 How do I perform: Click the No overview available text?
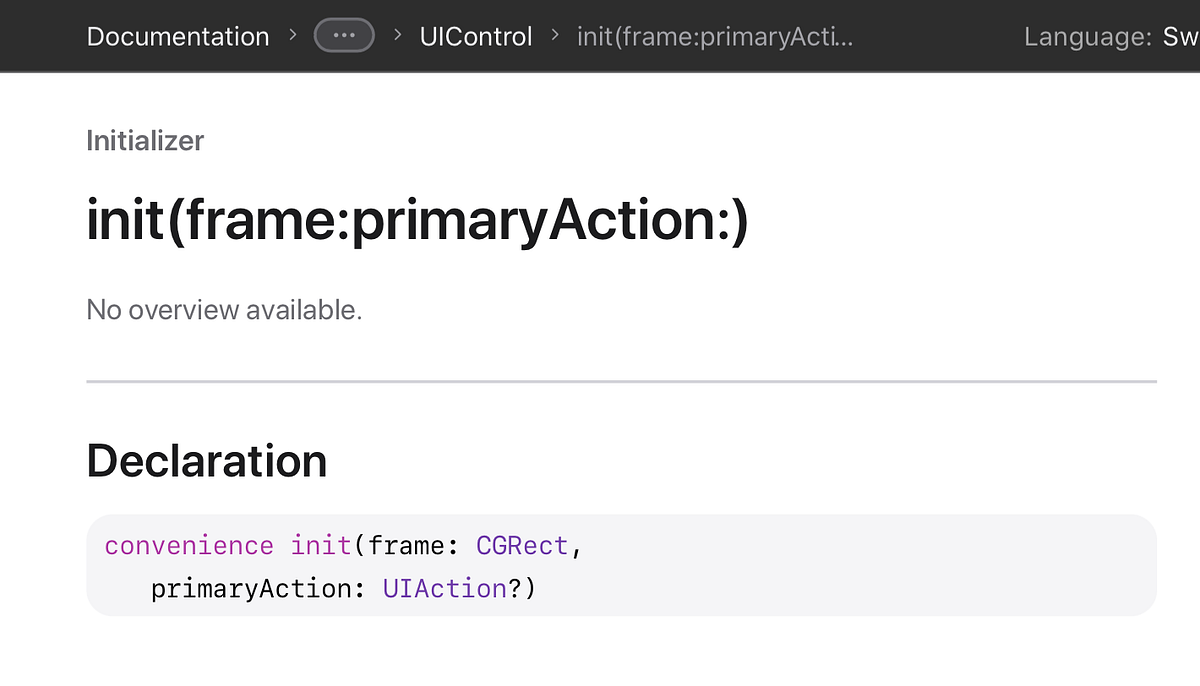click(222, 309)
